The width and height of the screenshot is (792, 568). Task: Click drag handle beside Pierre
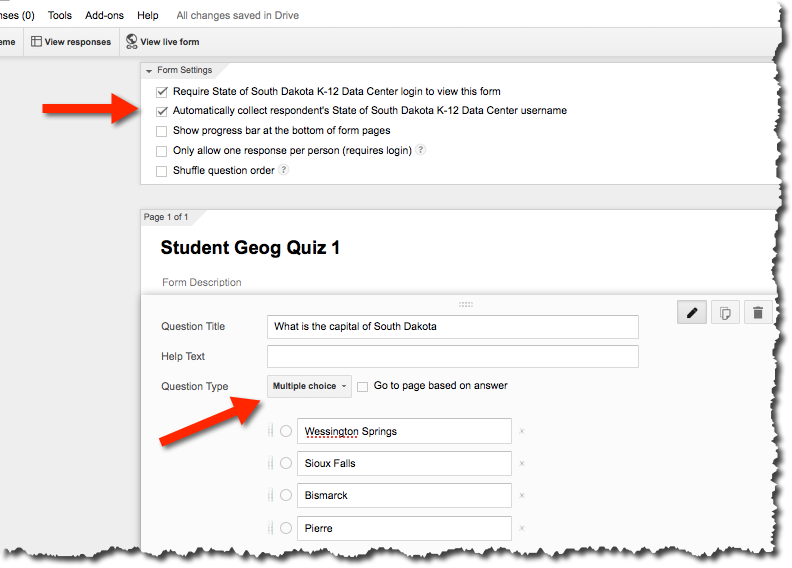tap(270, 528)
